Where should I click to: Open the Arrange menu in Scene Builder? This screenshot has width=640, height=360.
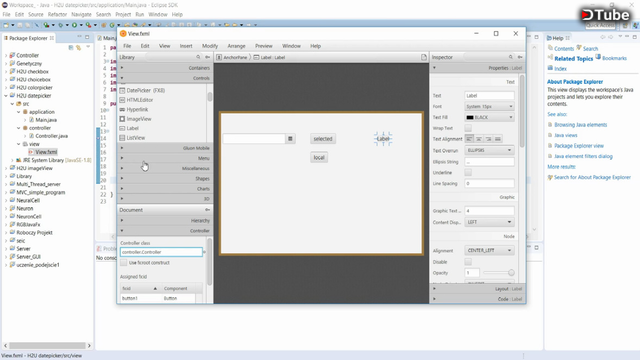click(236, 46)
